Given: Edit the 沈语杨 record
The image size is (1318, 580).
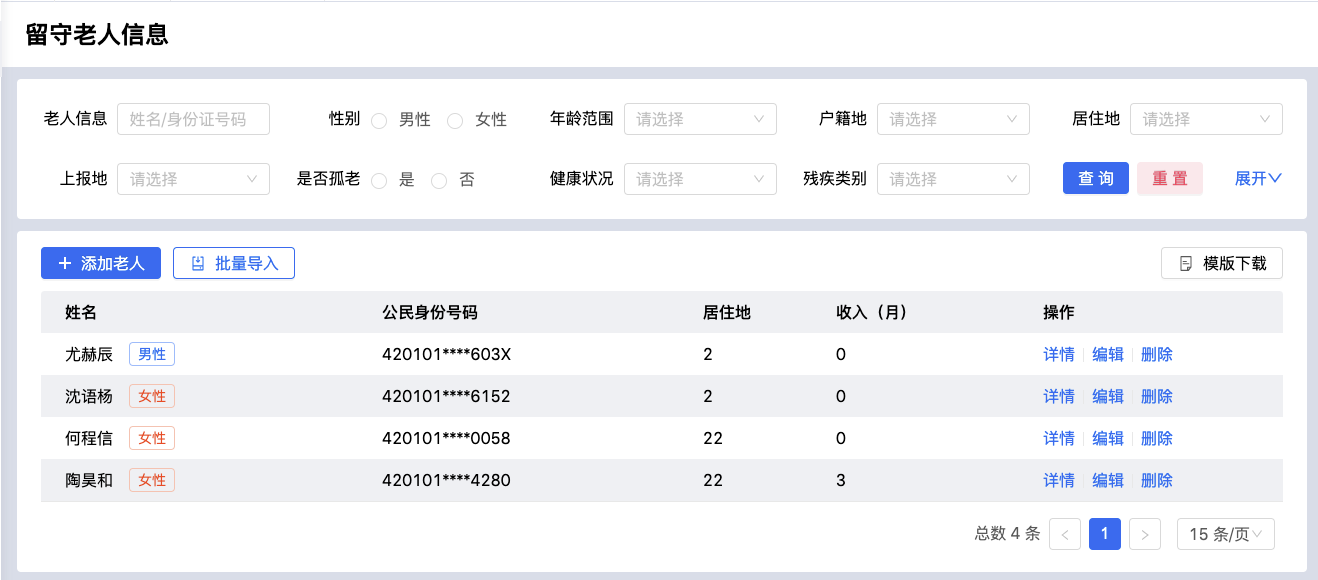Looking at the screenshot, I should [x=1108, y=396].
